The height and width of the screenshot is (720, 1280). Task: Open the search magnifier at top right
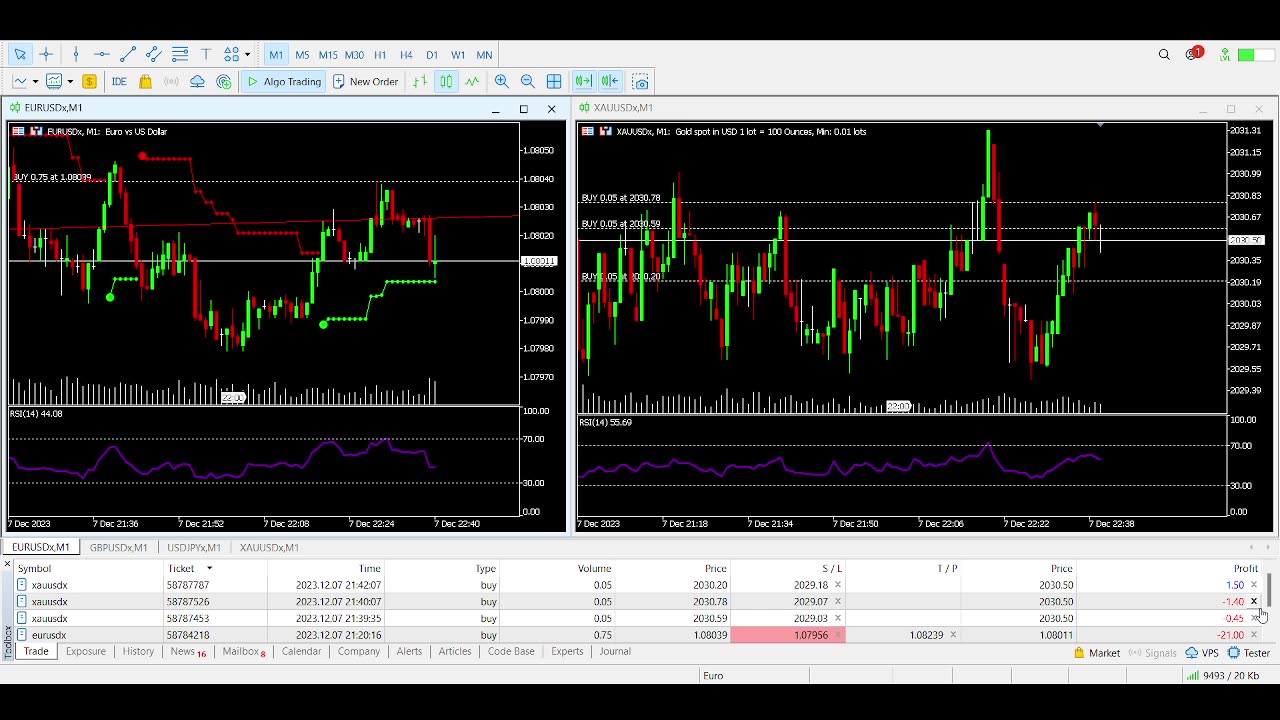1164,55
